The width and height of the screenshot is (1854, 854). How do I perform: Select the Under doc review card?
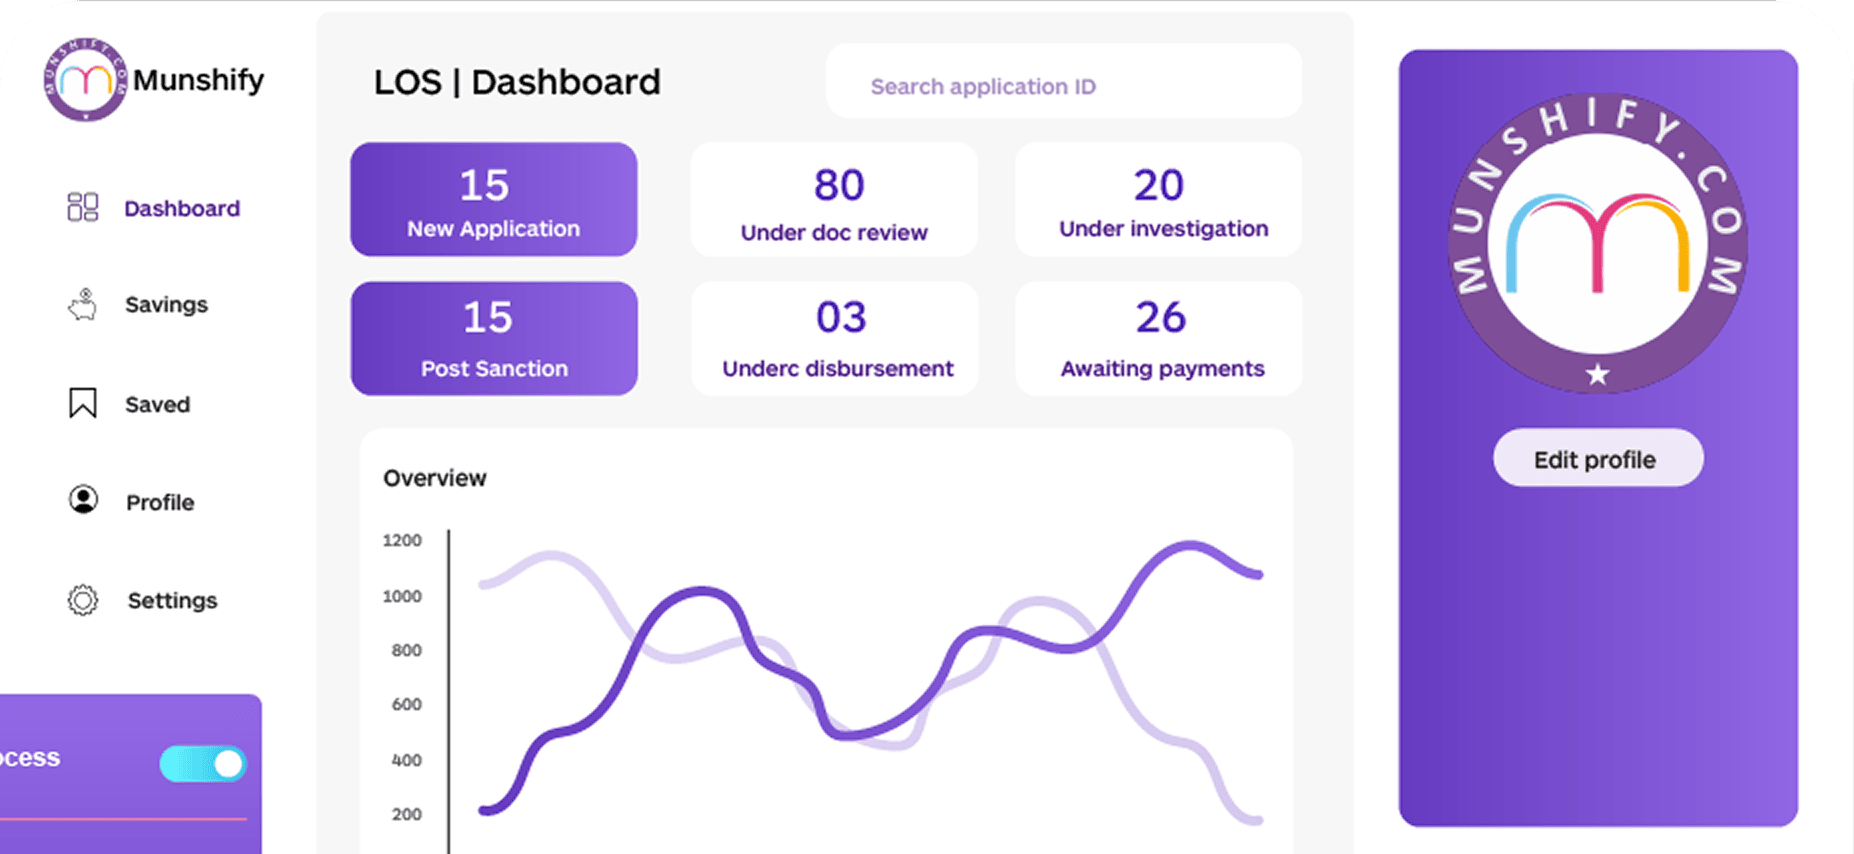coord(834,199)
